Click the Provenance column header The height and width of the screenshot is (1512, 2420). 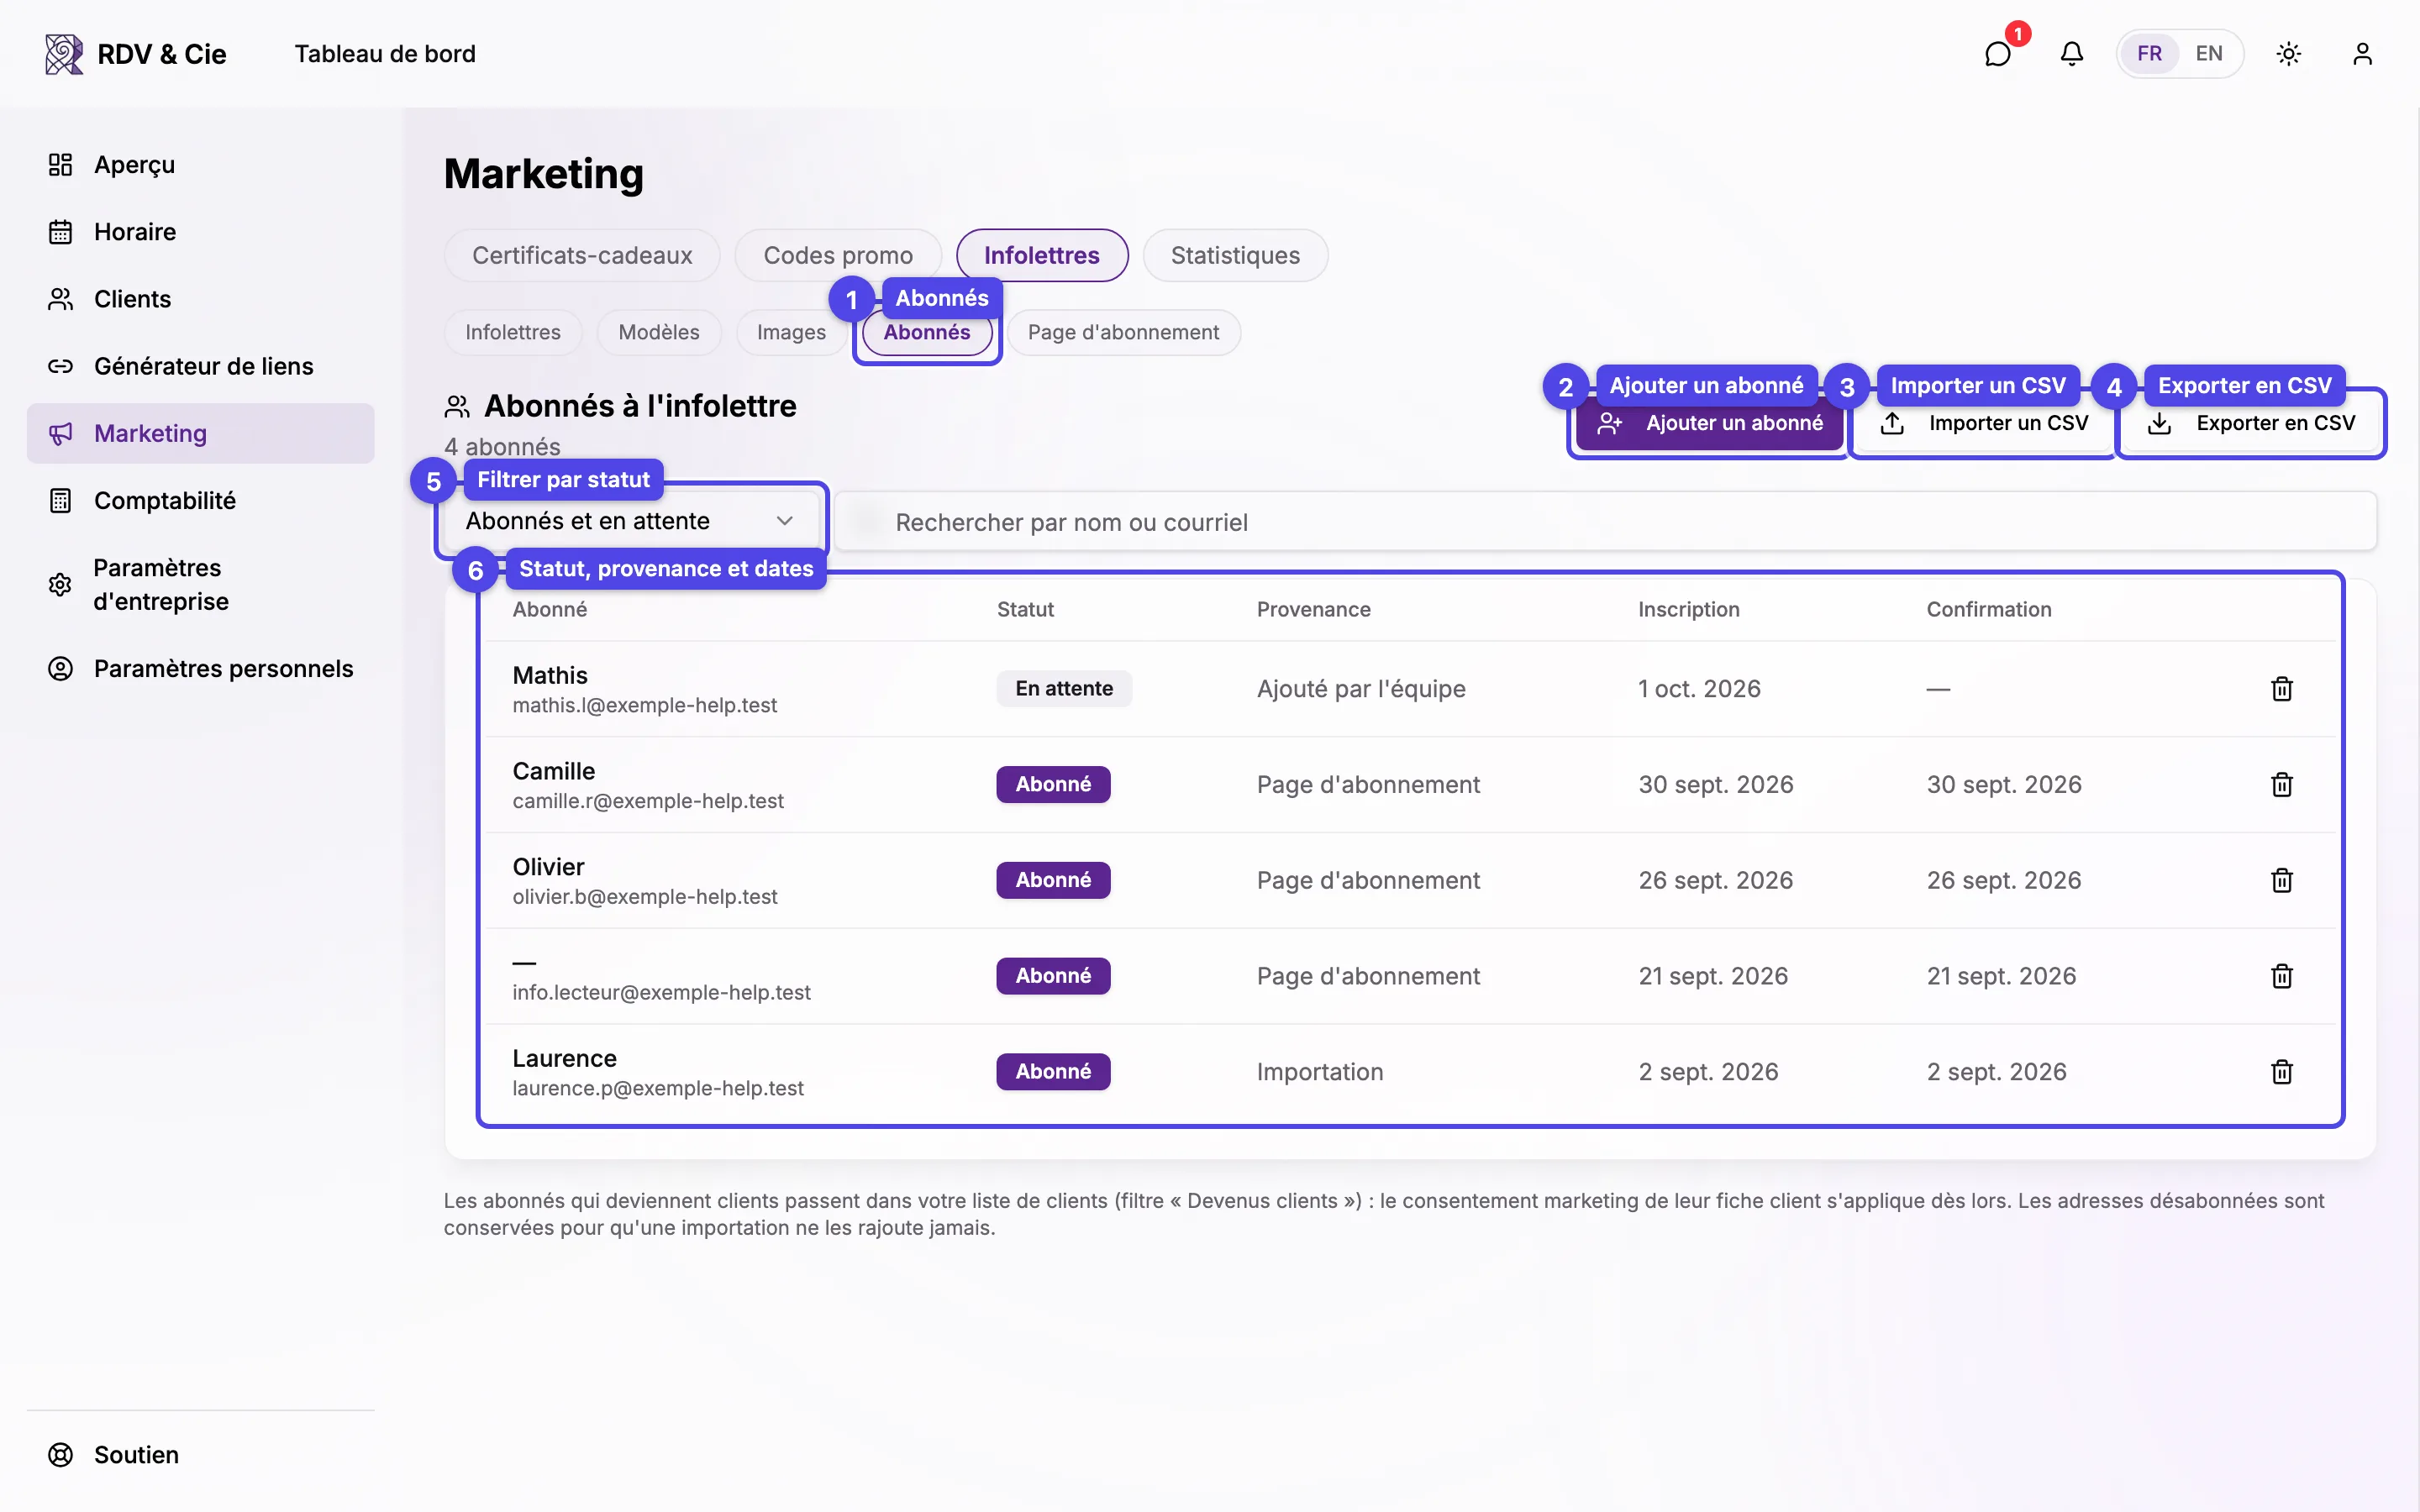pyautogui.click(x=1313, y=609)
